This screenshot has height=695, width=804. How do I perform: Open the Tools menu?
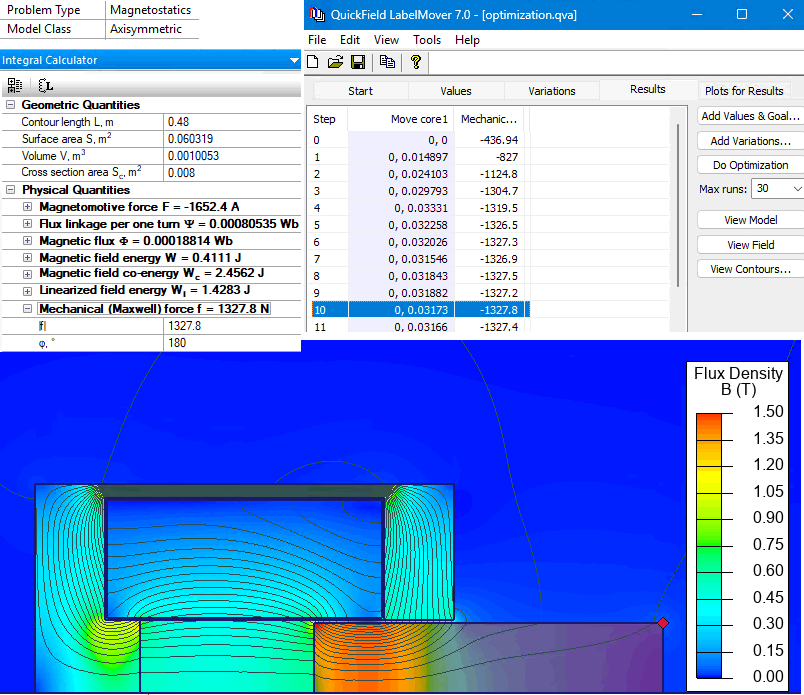(427, 40)
